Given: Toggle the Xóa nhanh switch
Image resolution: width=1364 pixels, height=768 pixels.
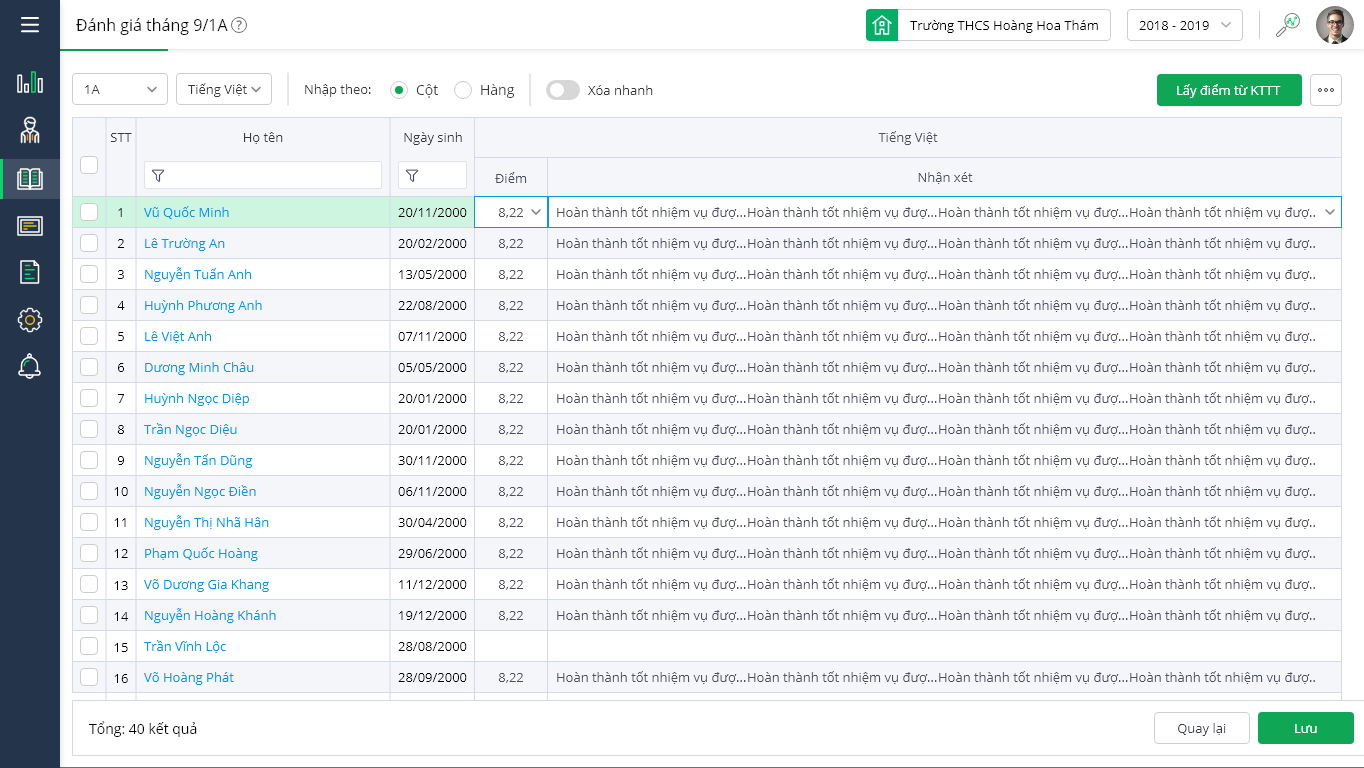Looking at the screenshot, I should [563, 90].
